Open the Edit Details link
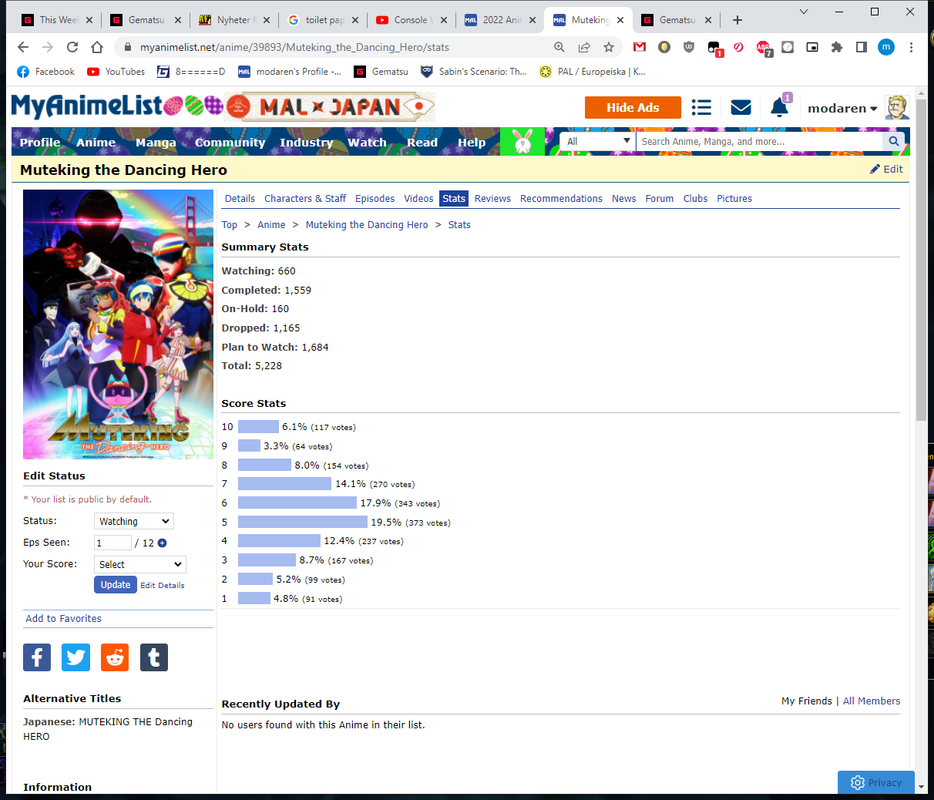Viewport: 934px width, 800px height. (x=162, y=586)
